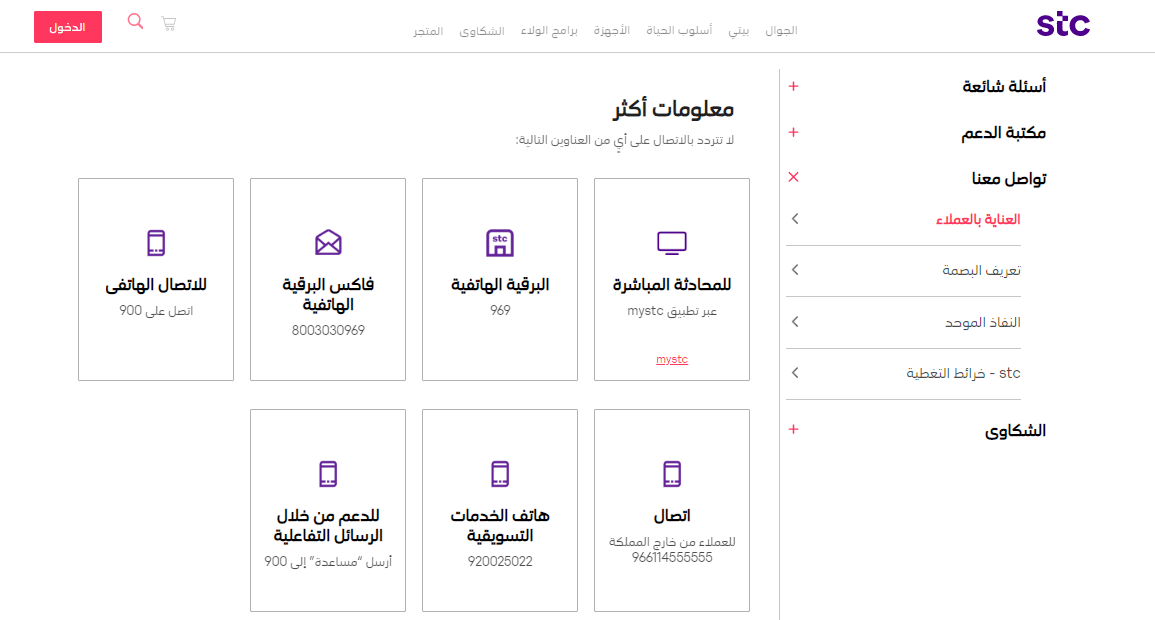This screenshot has height=620, width=1155.
Task: Open المتجر navigation item
Action: click(428, 31)
